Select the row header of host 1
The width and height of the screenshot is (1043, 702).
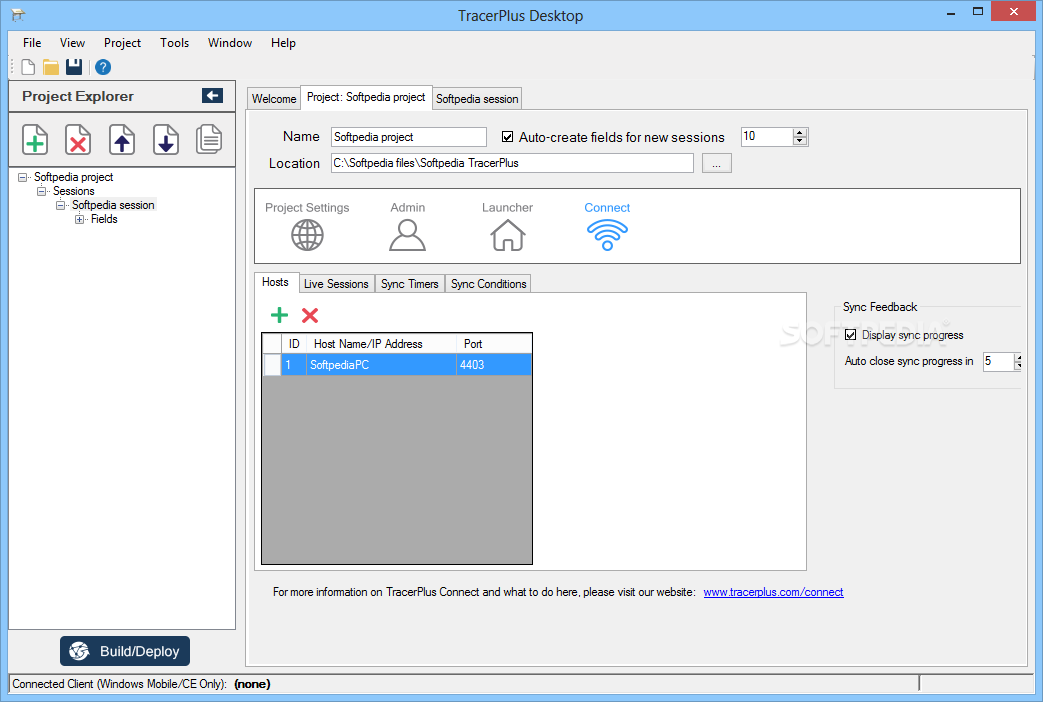(x=272, y=365)
